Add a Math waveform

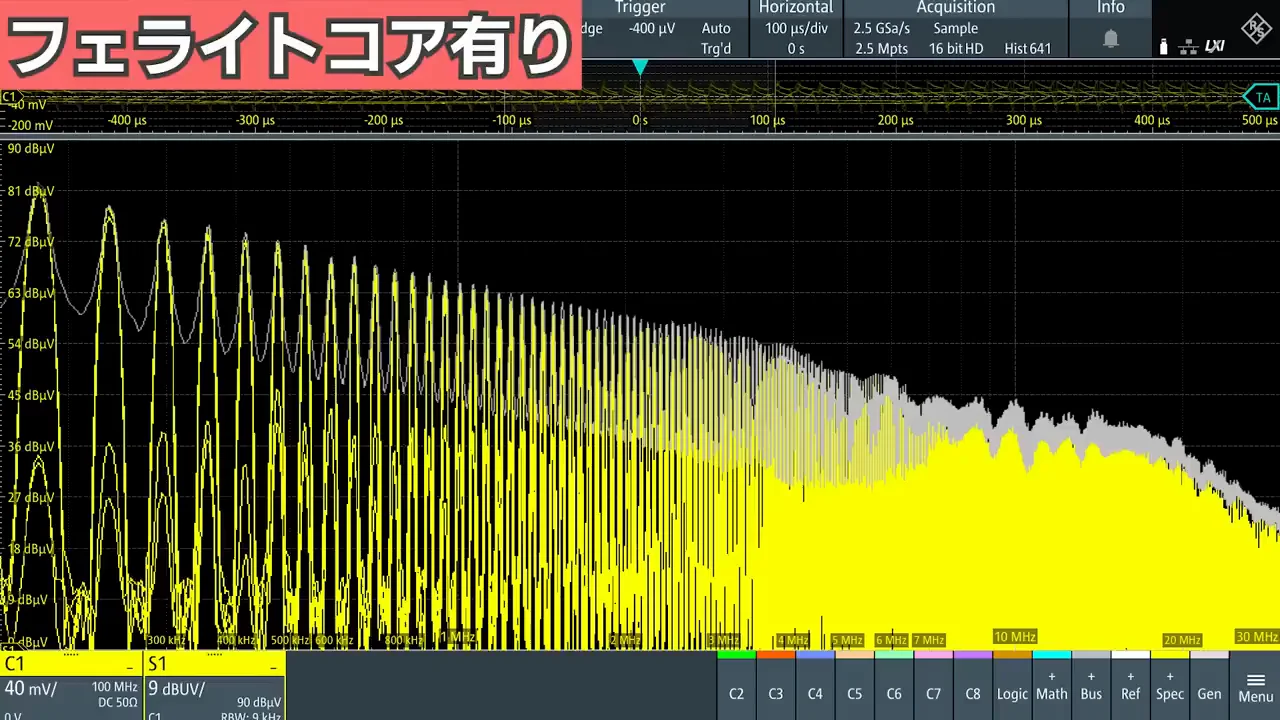[1052, 686]
